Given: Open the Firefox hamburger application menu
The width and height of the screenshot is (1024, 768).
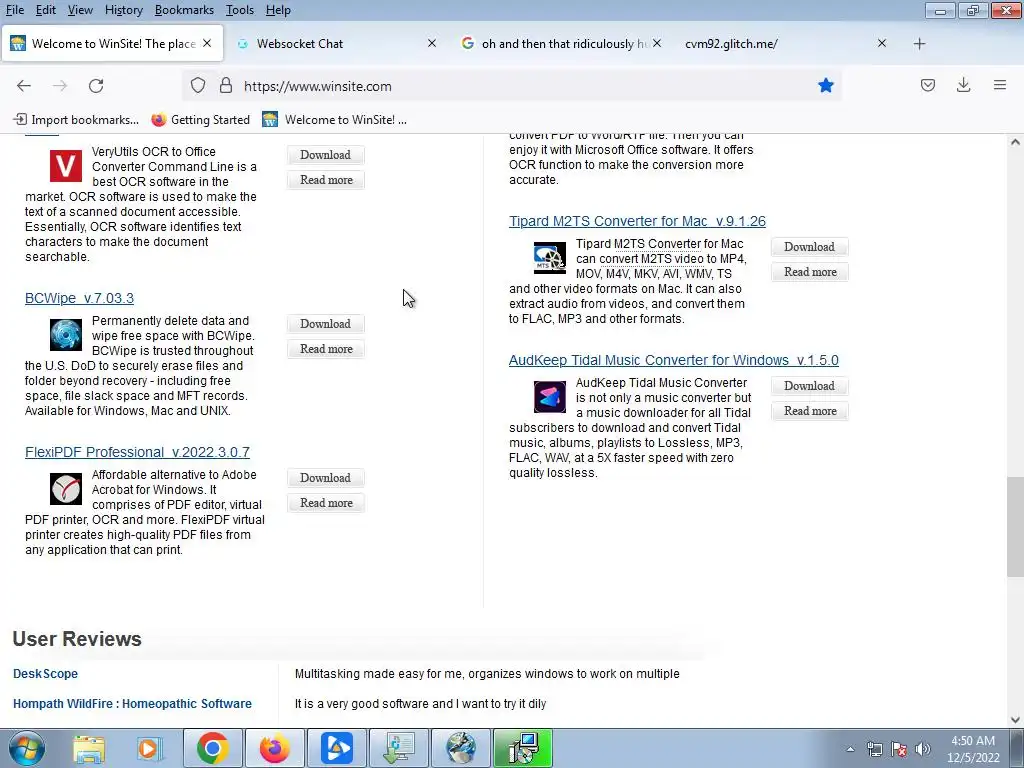Looking at the screenshot, I should click(x=1000, y=86).
